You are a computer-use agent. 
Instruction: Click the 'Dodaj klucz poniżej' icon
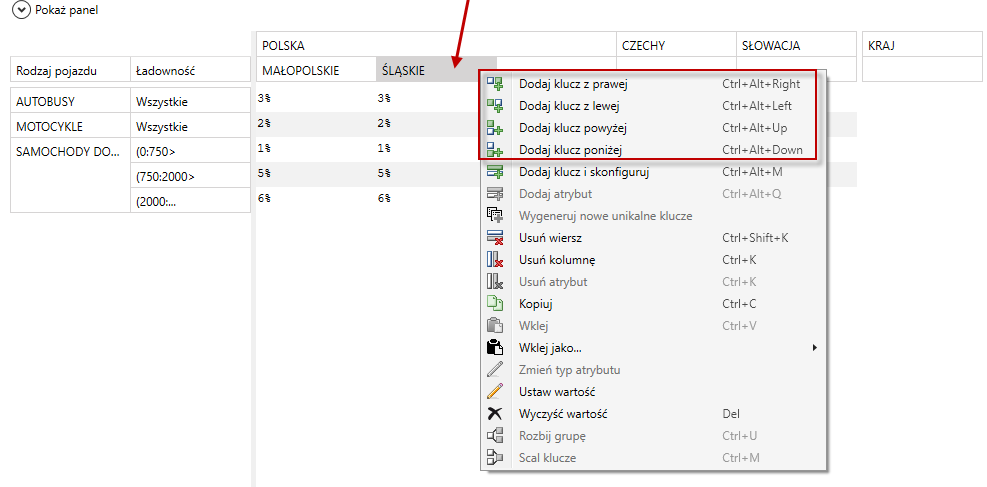(495, 150)
